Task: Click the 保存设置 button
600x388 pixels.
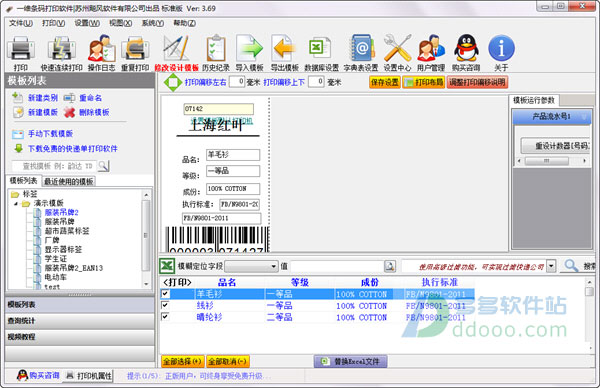Action: click(x=385, y=82)
